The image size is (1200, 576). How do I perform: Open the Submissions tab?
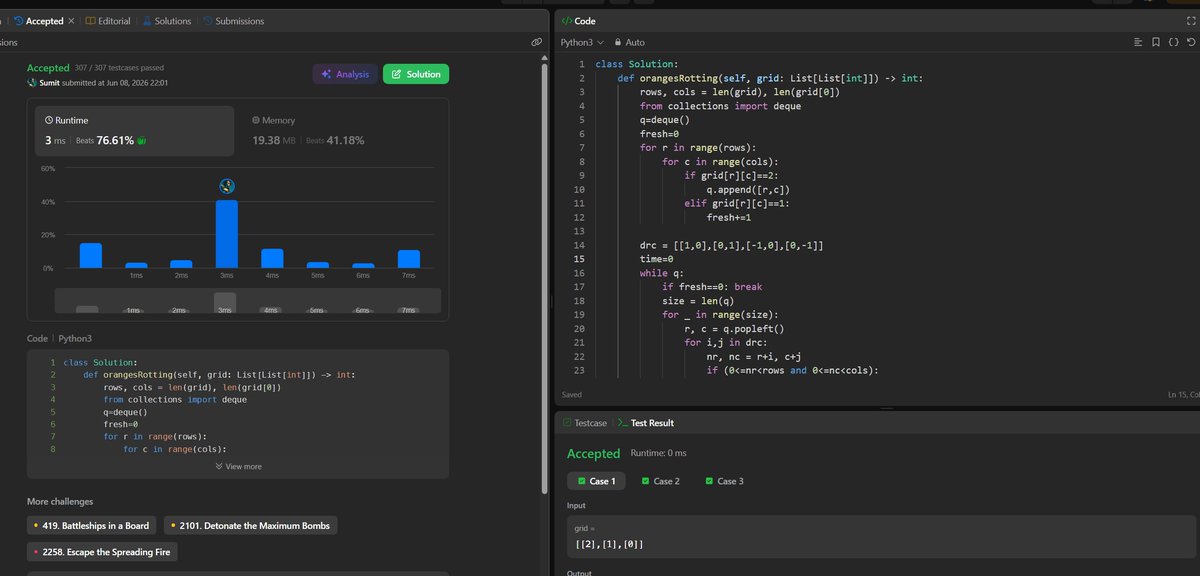pos(233,21)
